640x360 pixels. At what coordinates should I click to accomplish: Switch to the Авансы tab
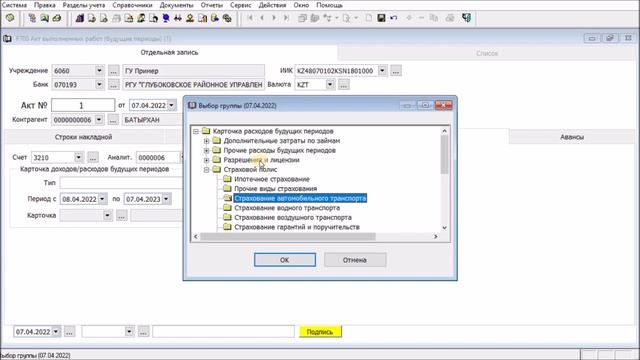coord(572,137)
